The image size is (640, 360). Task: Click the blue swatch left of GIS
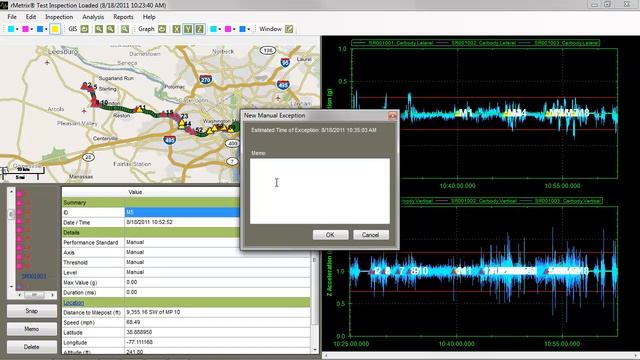pyautogui.click(x=40, y=29)
